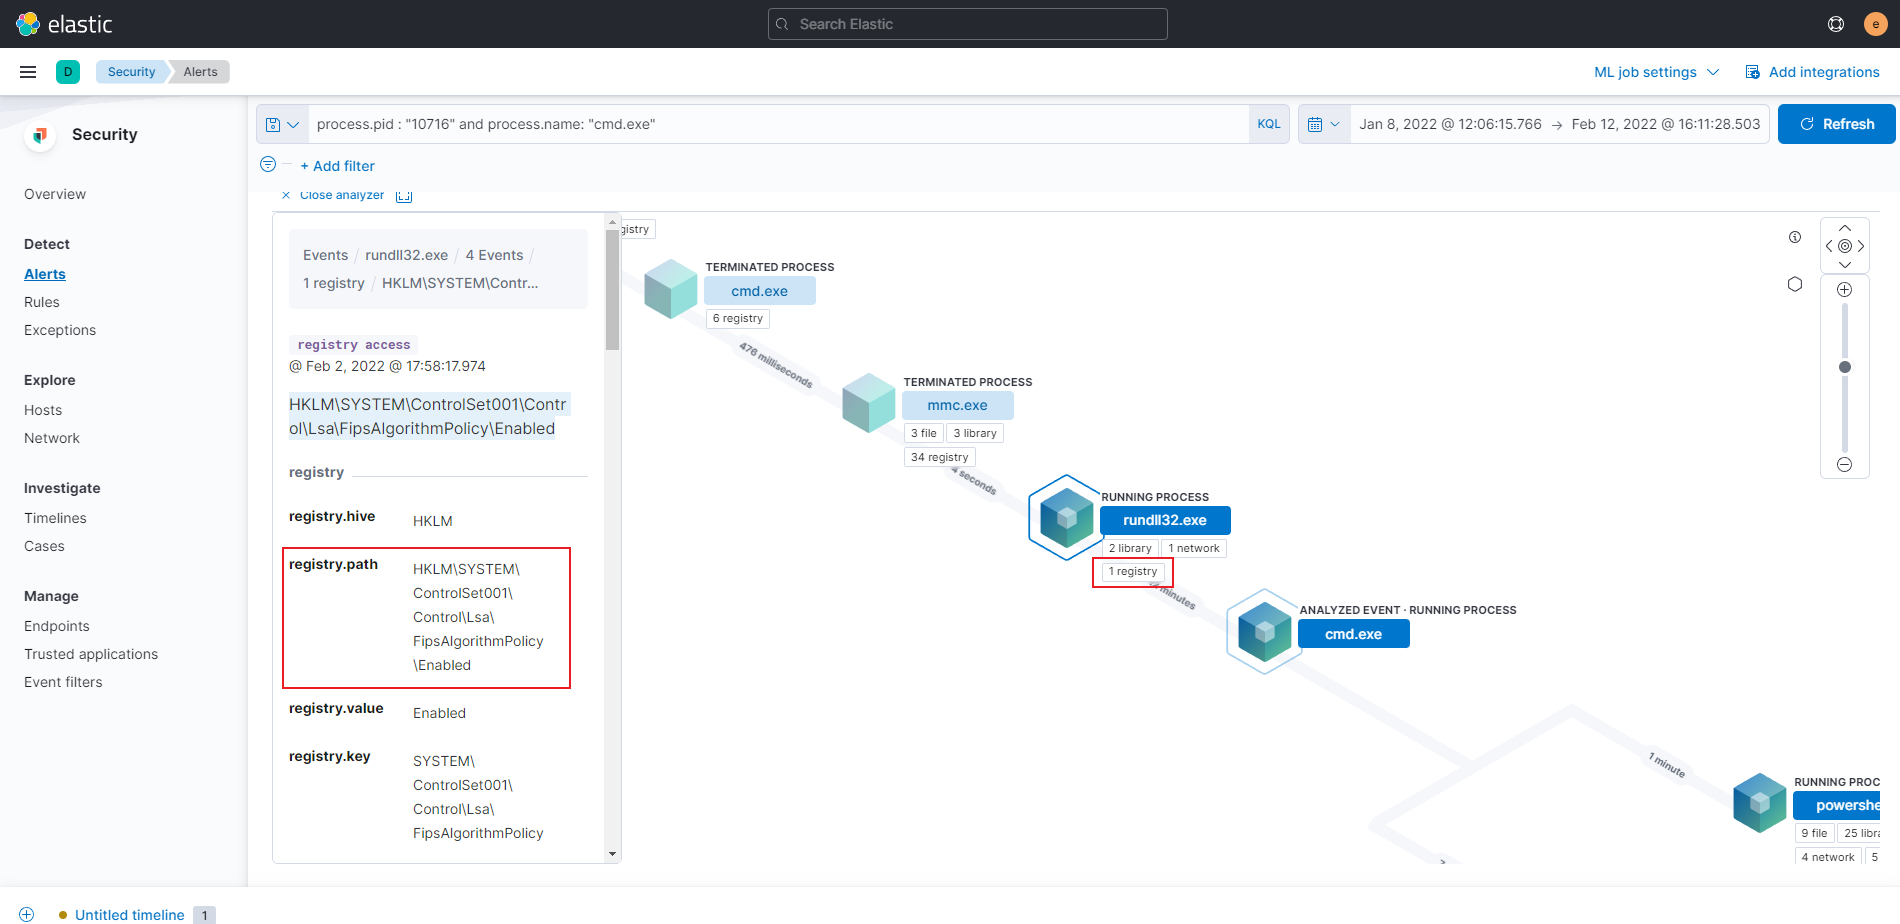This screenshot has width=1900, height=924.
Task: Toggle analyzer full screen mode
Action: click(x=404, y=196)
